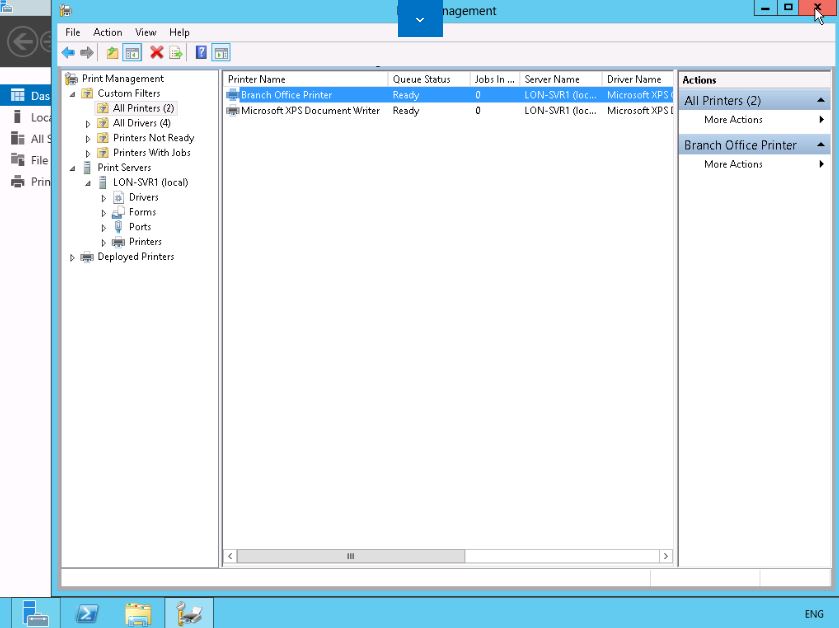Expand the Ports tree node
839x628 pixels.
(104, 228)
